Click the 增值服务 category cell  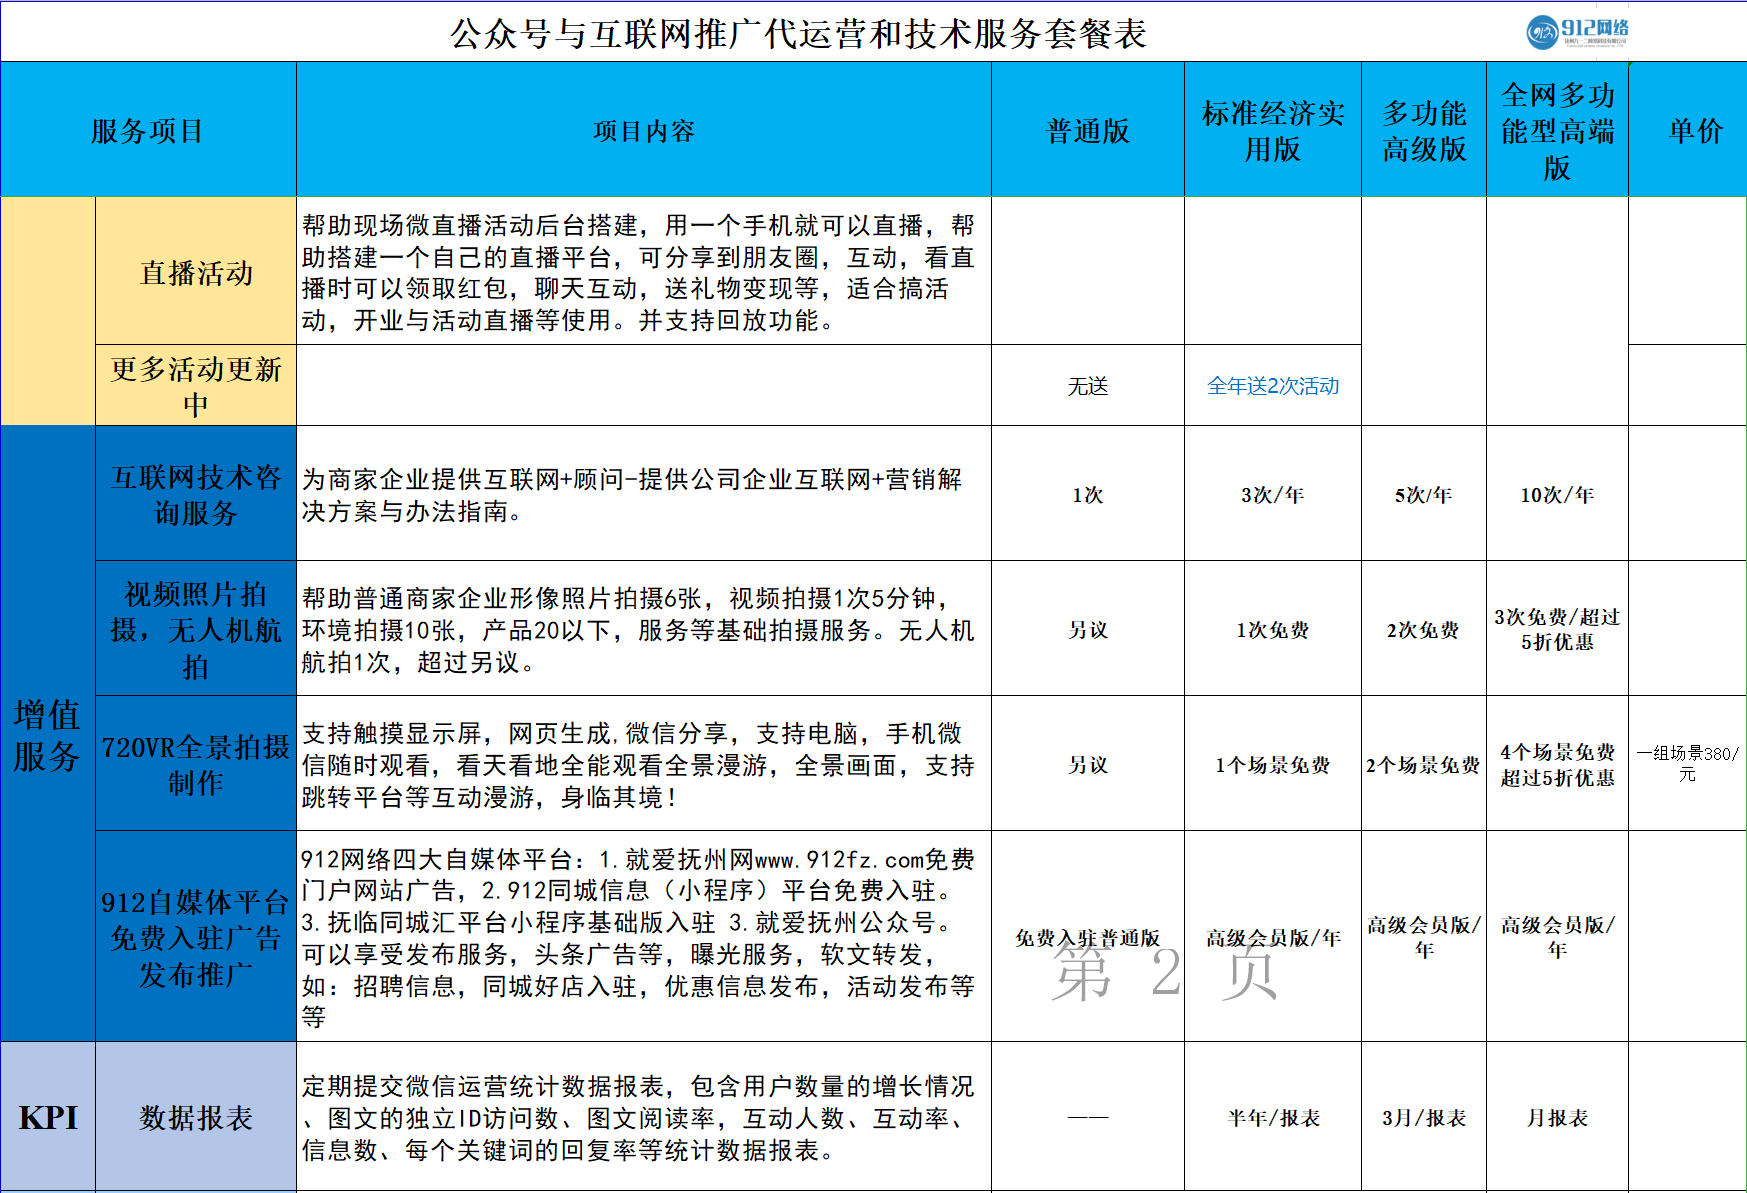(47, 734)
